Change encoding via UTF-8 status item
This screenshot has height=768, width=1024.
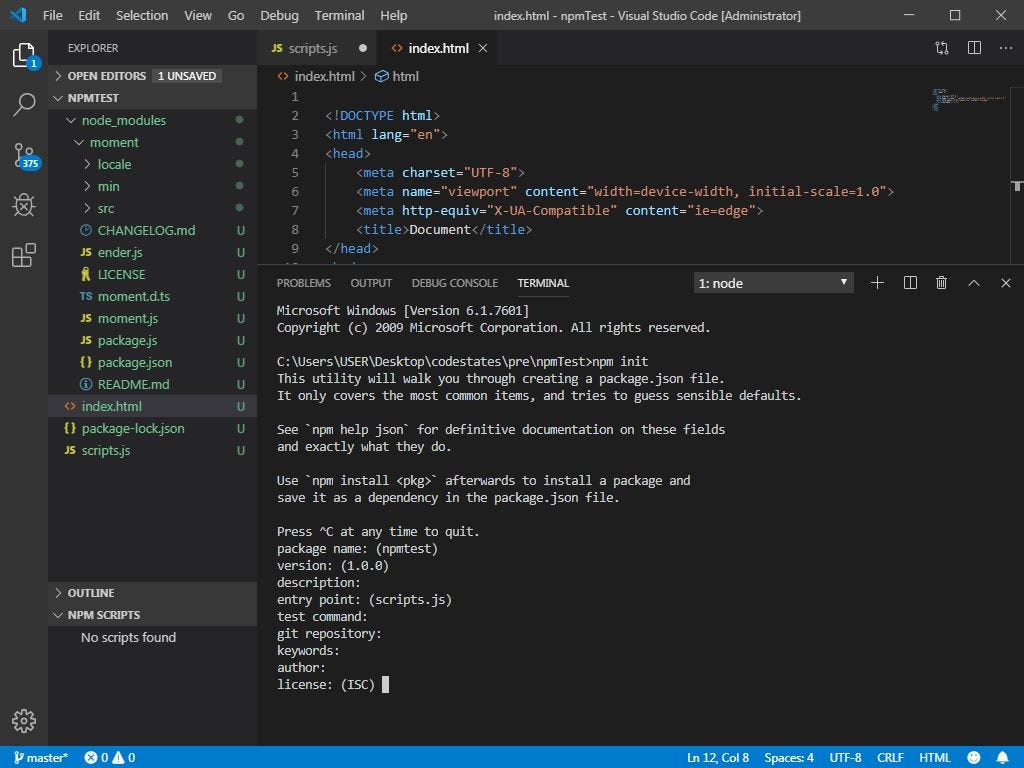click(845, 758)
